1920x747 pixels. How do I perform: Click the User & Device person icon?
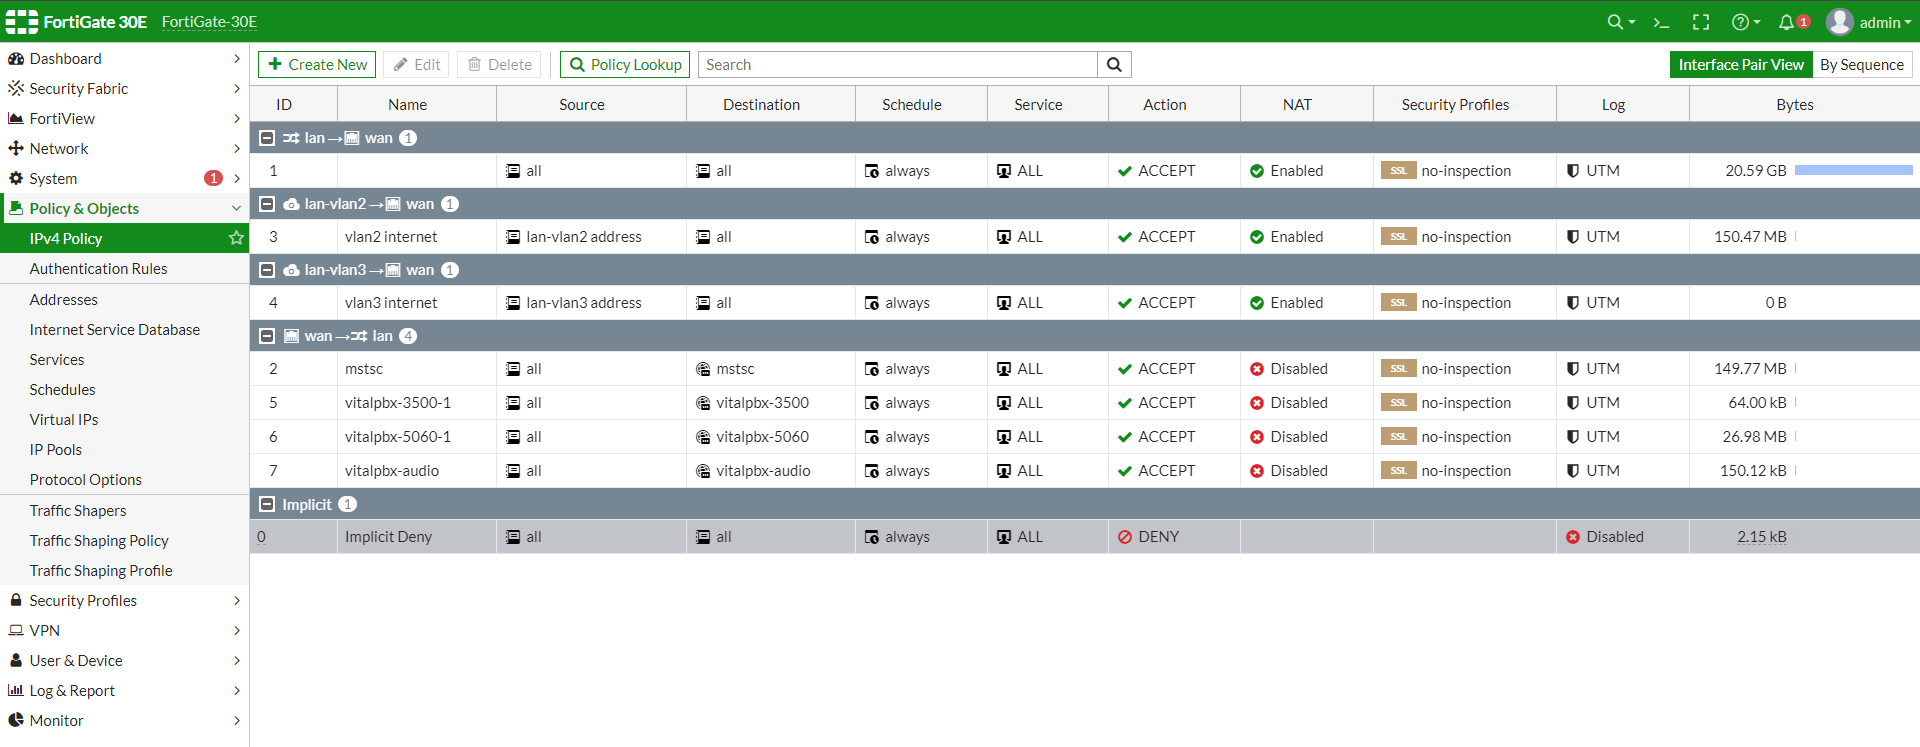pos(16,661)
